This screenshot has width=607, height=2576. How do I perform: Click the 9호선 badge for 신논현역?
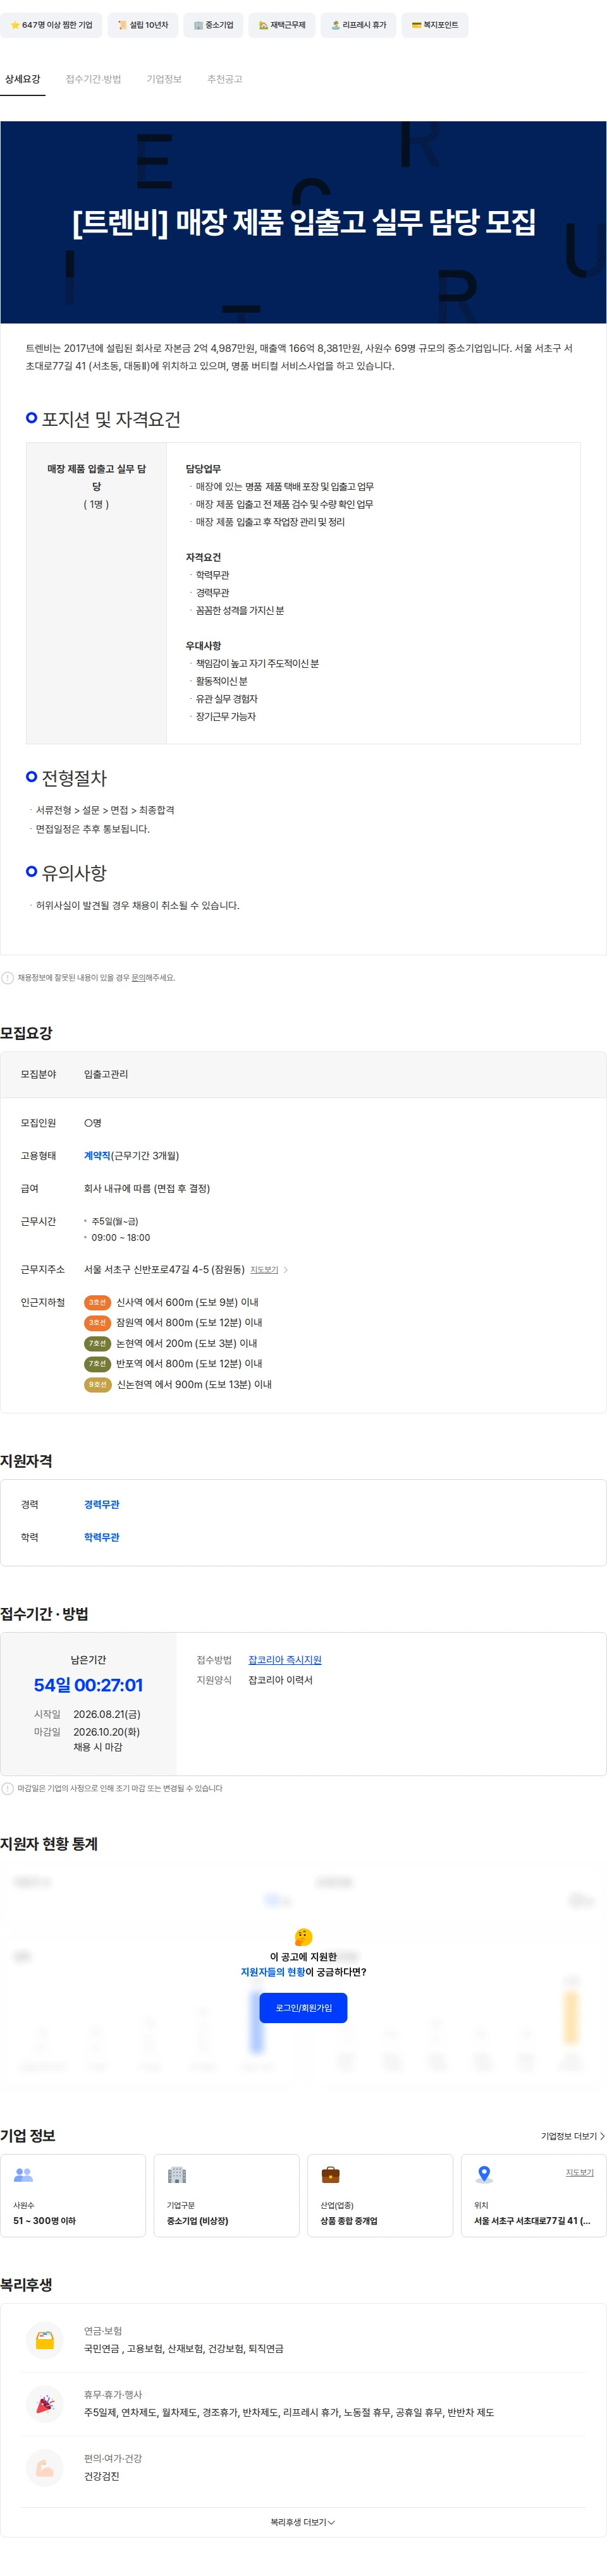point(97,1384)
